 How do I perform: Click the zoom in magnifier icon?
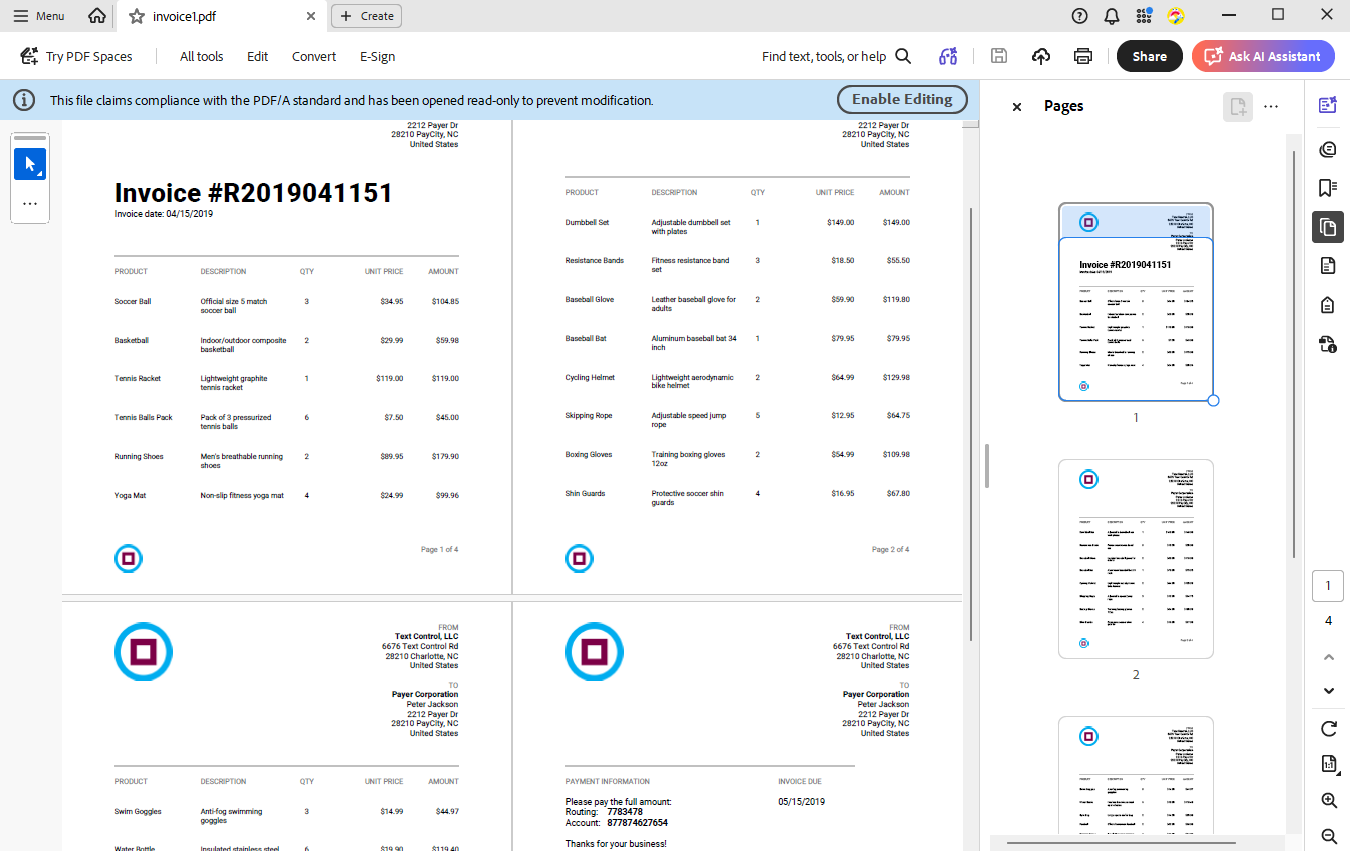click(1328, 800)
